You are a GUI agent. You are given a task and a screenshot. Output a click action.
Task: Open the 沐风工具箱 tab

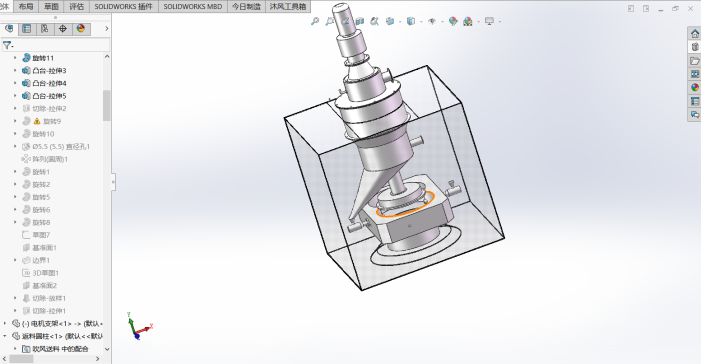tap(288, 6)
